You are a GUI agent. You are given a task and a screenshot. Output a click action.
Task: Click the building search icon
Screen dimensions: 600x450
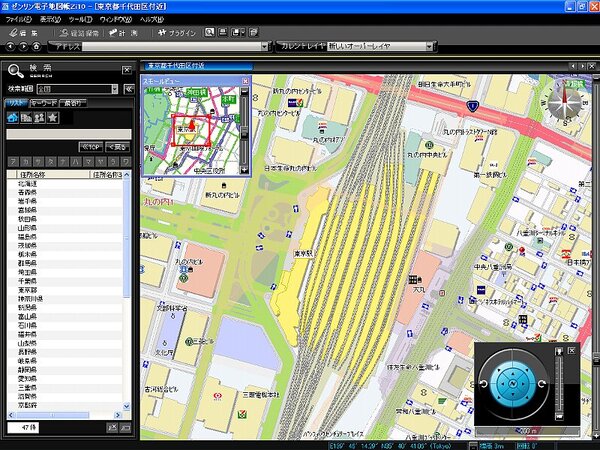(x=26, y=118)
